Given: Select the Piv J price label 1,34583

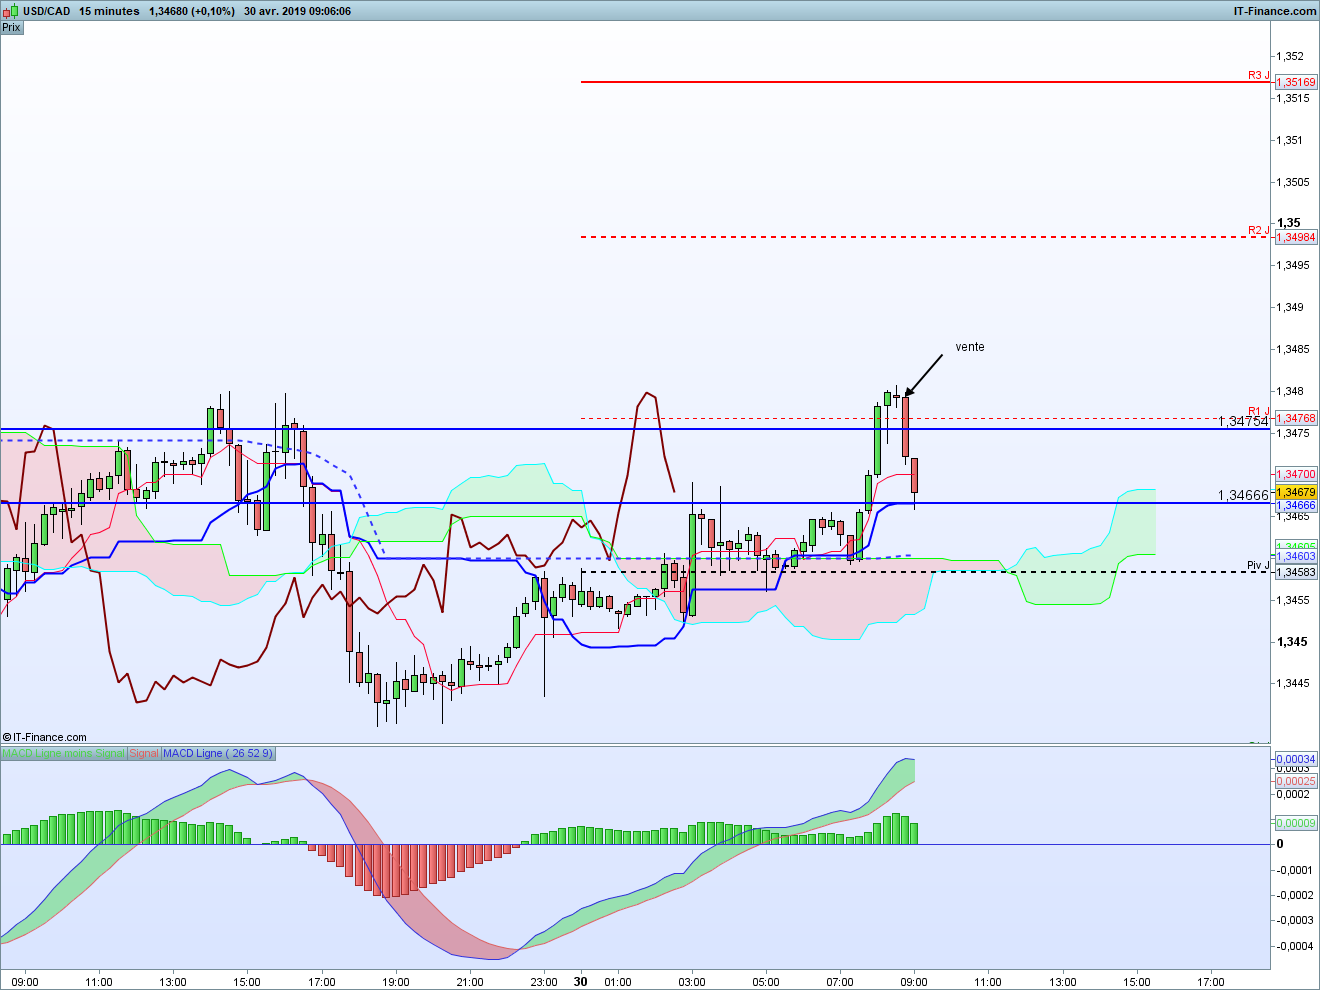Looking at the screenshot, I should [x=1296, y=572].
